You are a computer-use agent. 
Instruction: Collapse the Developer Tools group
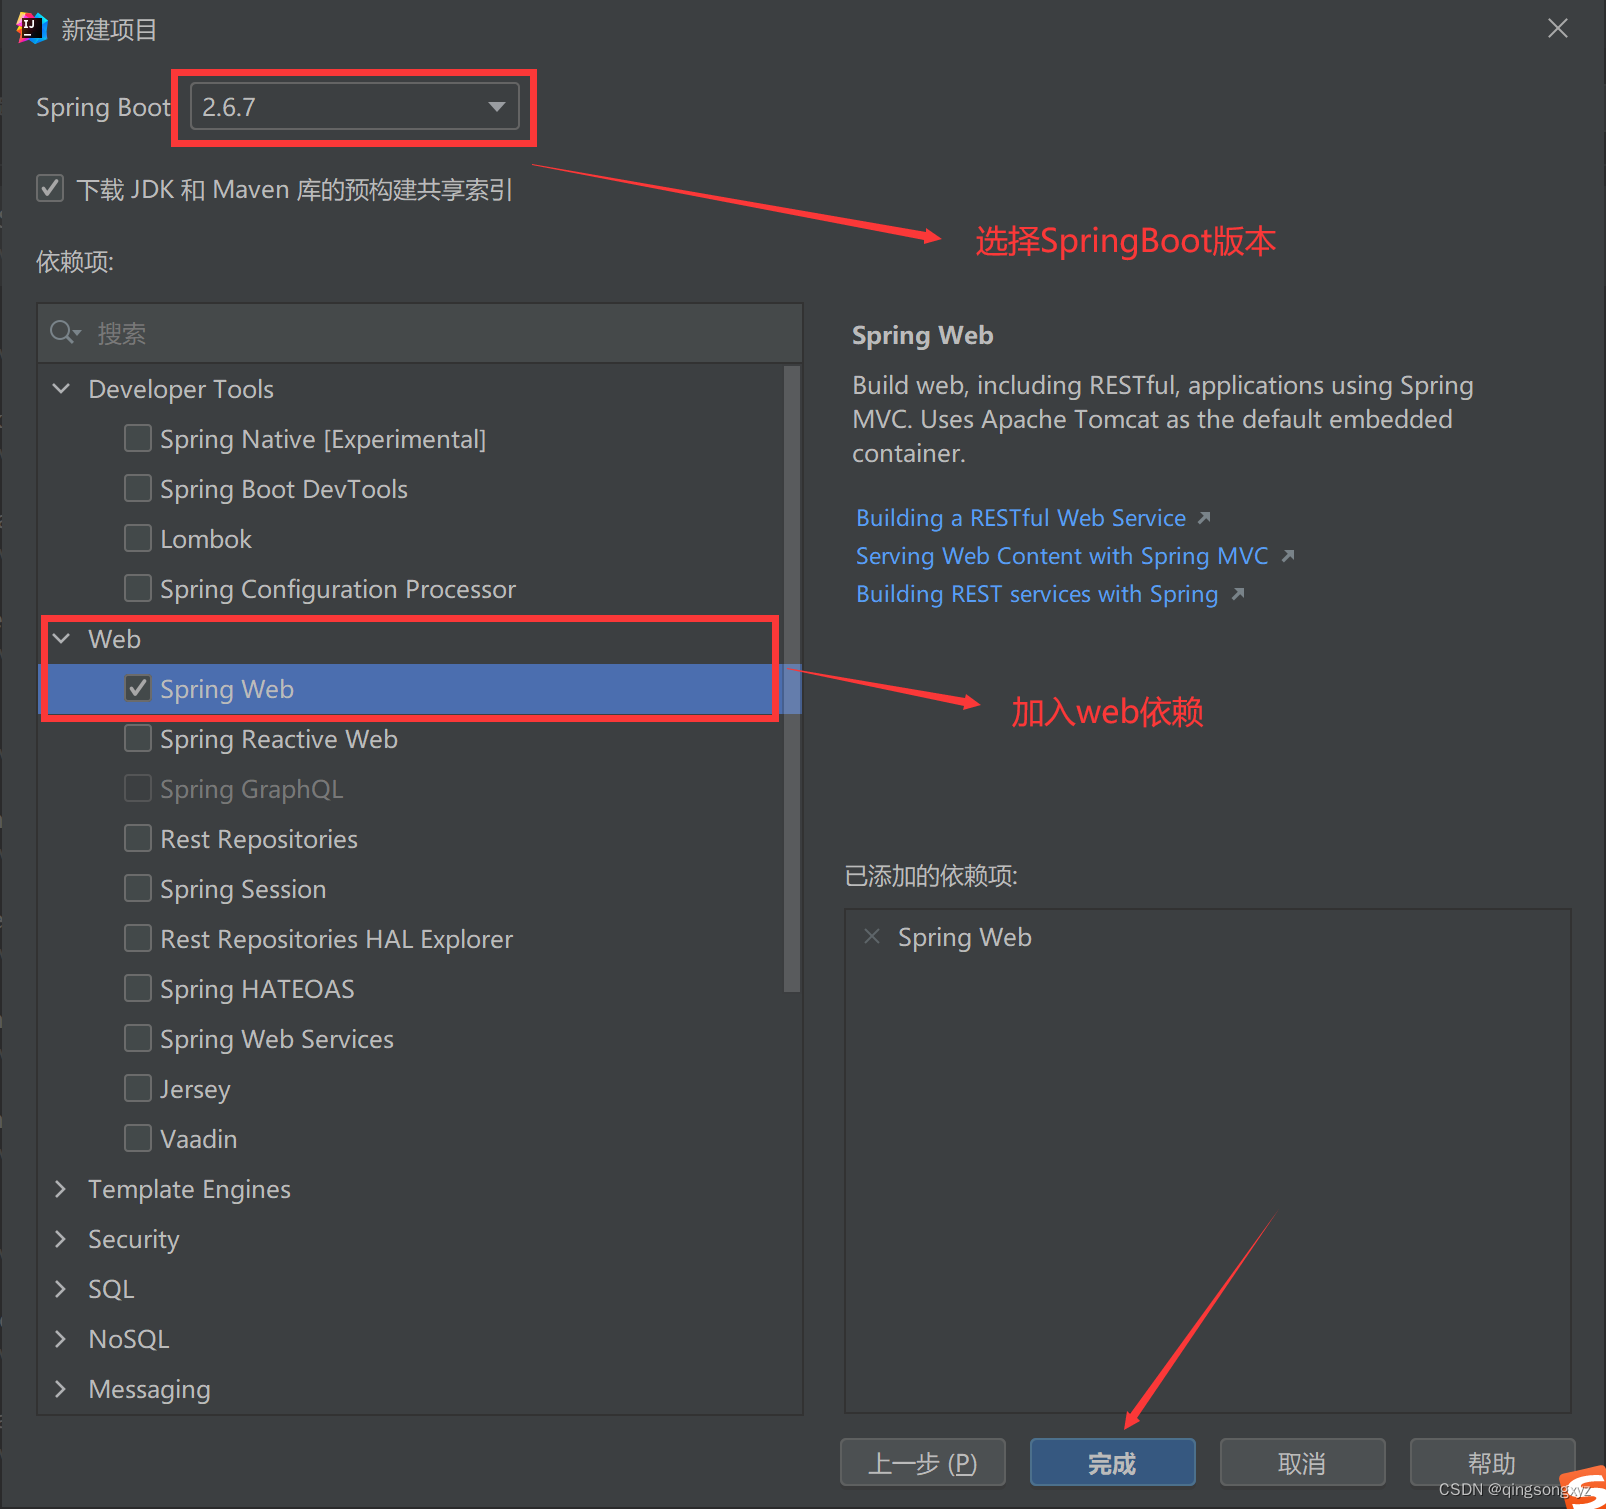click(x=61, y=388)
